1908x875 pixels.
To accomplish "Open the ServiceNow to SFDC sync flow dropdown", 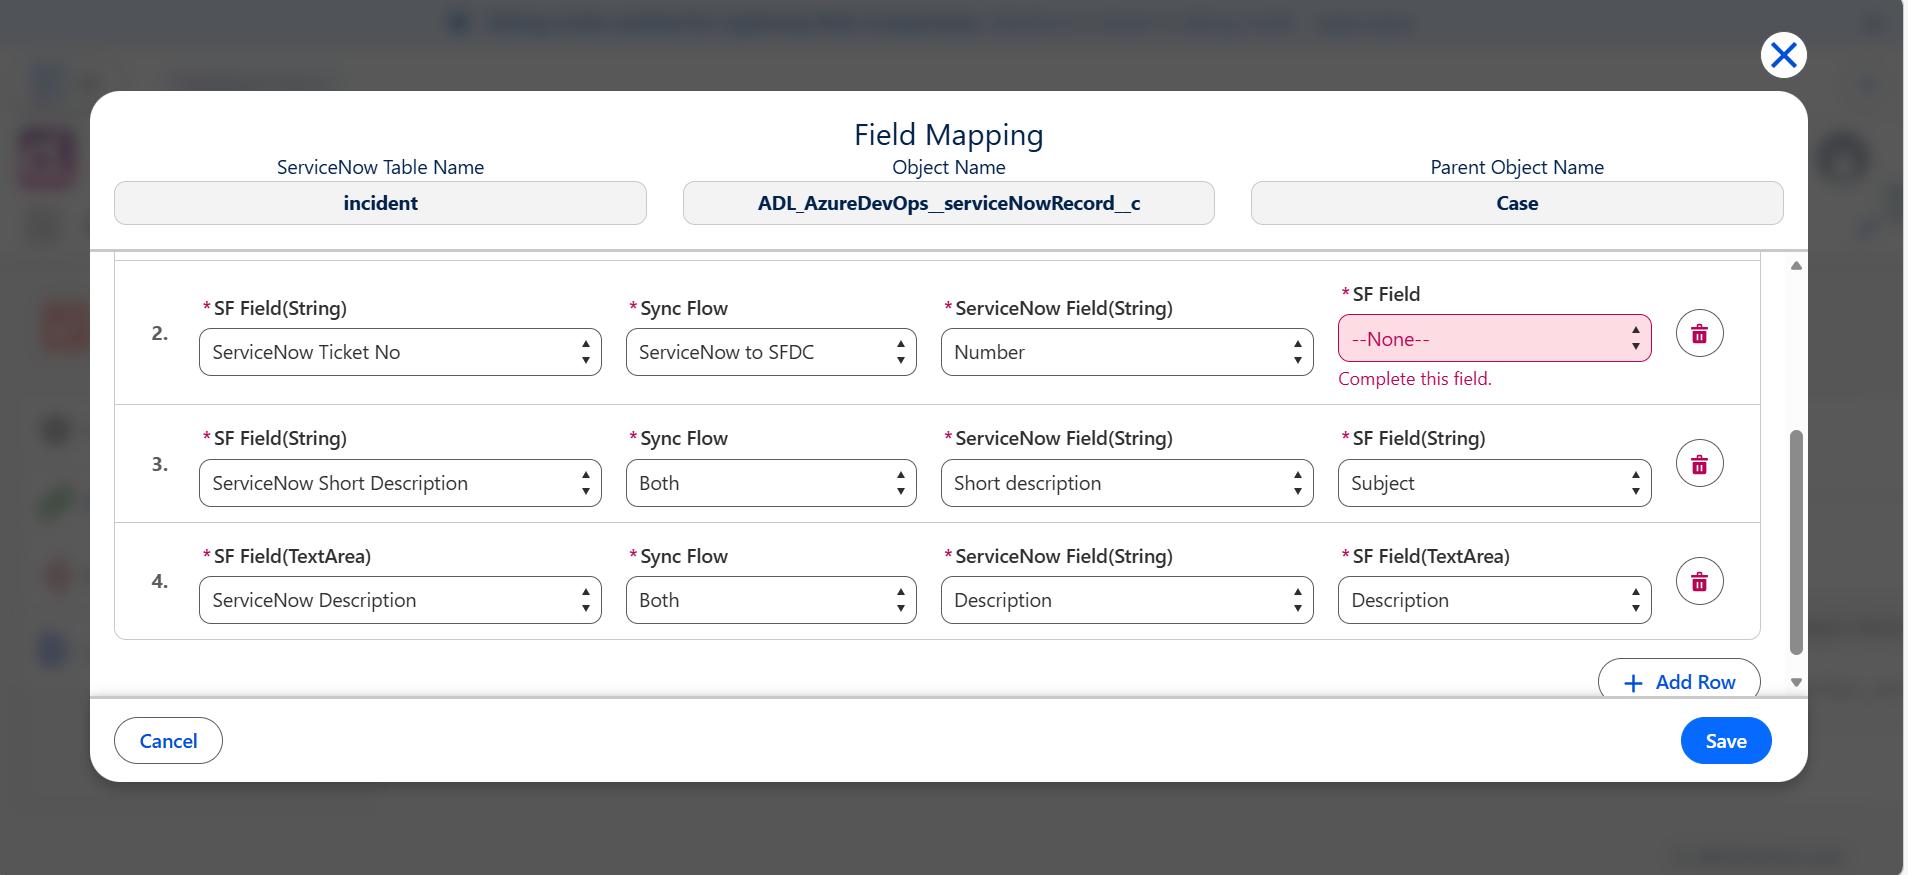I will [771, 352].
